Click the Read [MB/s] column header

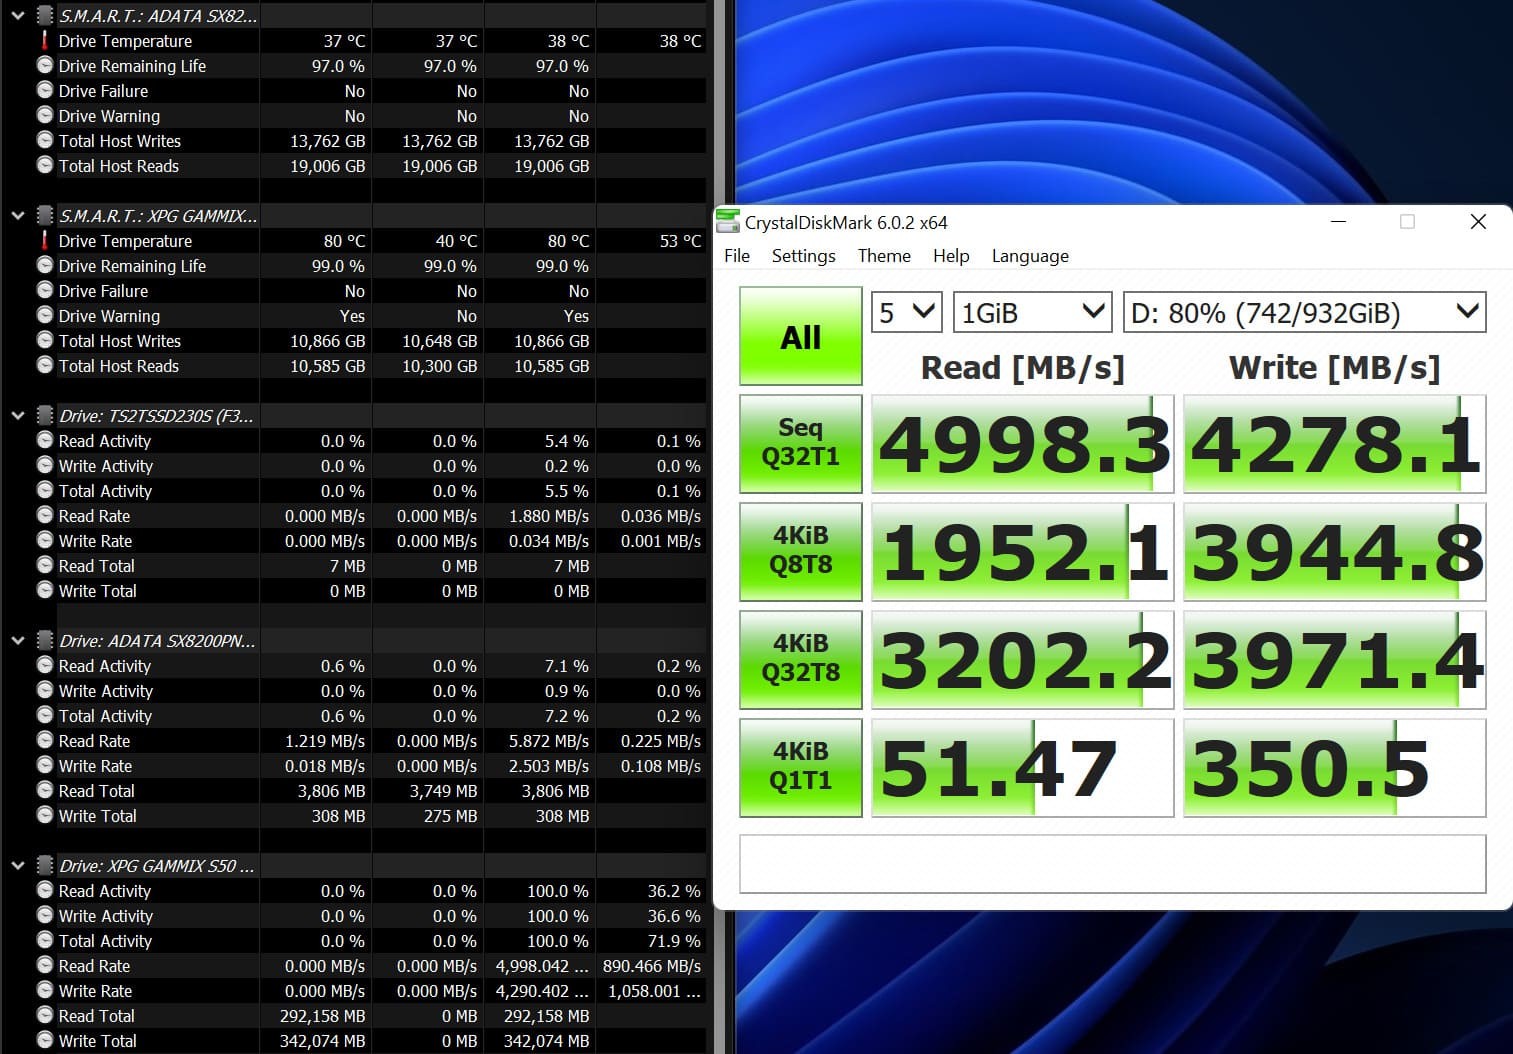(x=1022, y=367)
